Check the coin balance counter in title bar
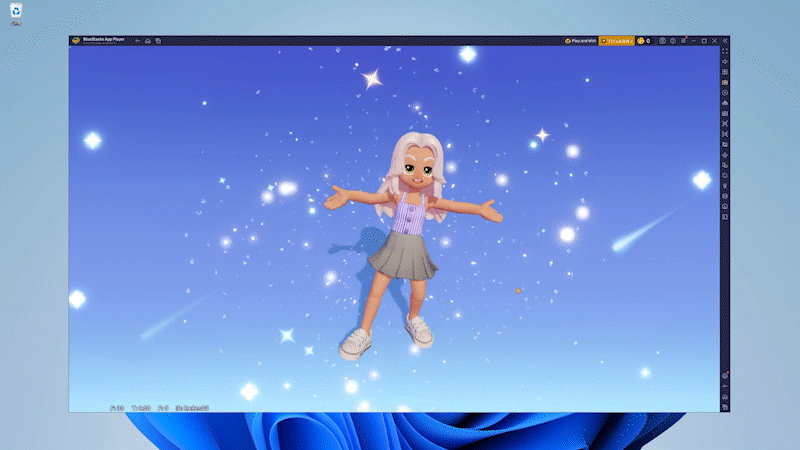This screenshot has width=800, height=450. pos(643,41)
